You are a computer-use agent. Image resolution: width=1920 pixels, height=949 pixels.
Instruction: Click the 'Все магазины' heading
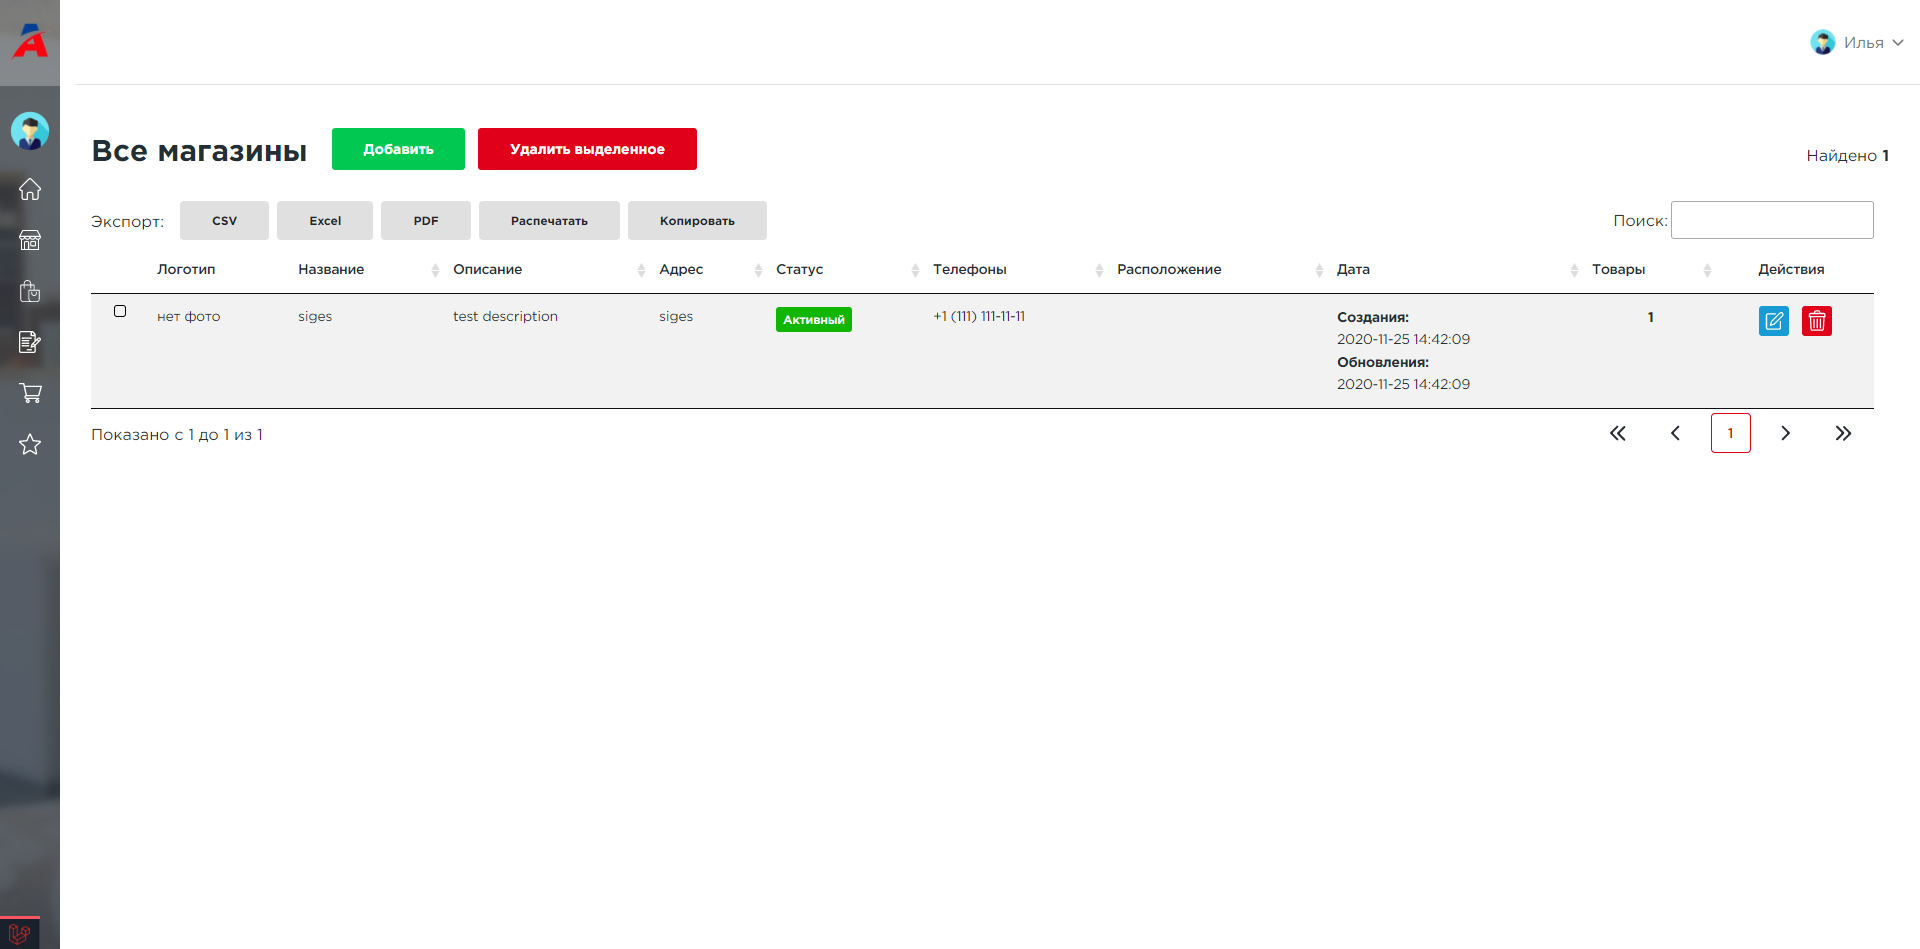pyautogui.click(x=199, y=150)
